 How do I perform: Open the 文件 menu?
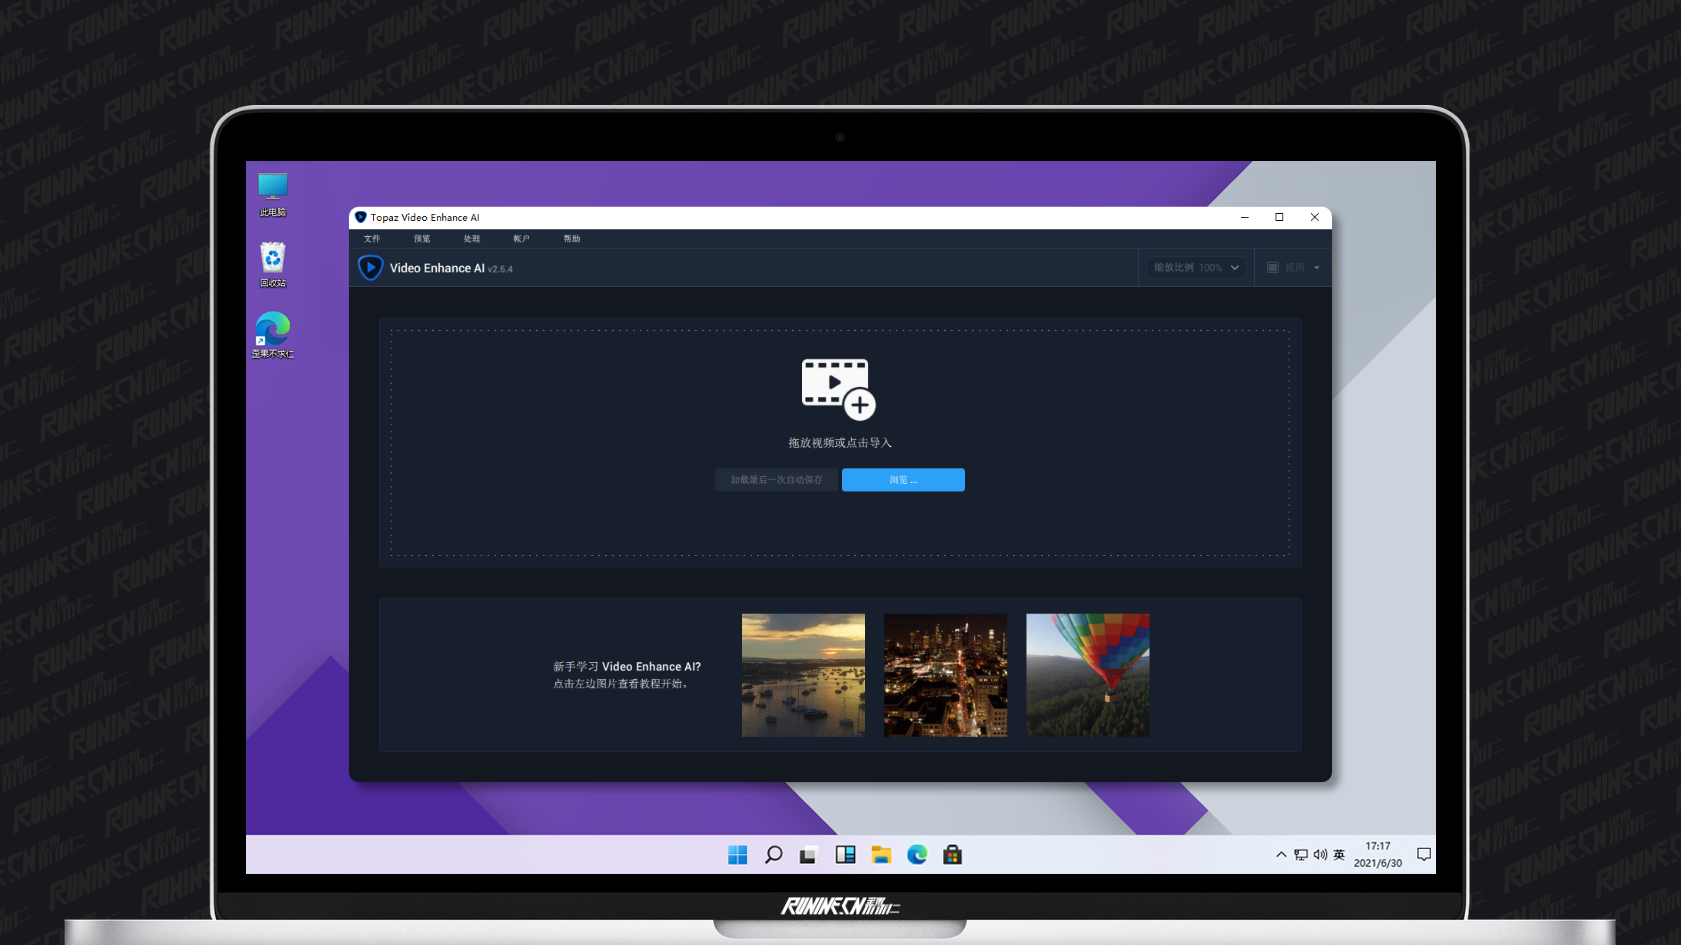point(372,239)
